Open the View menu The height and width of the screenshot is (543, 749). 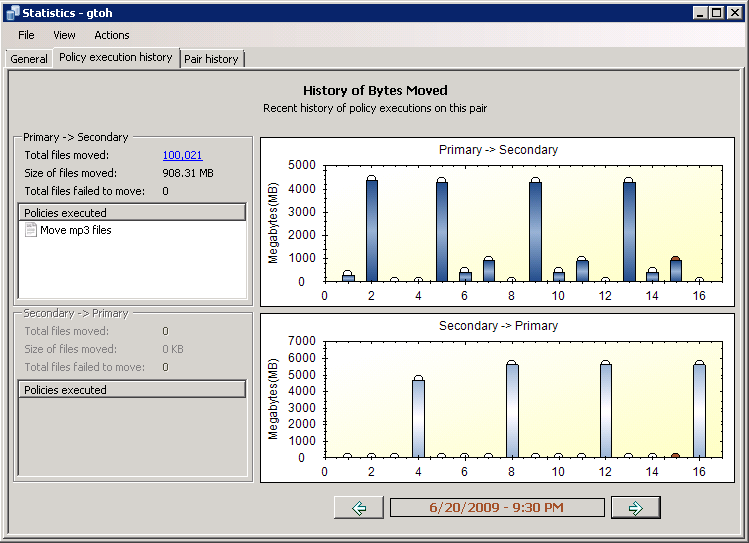[x=64, y=35]
